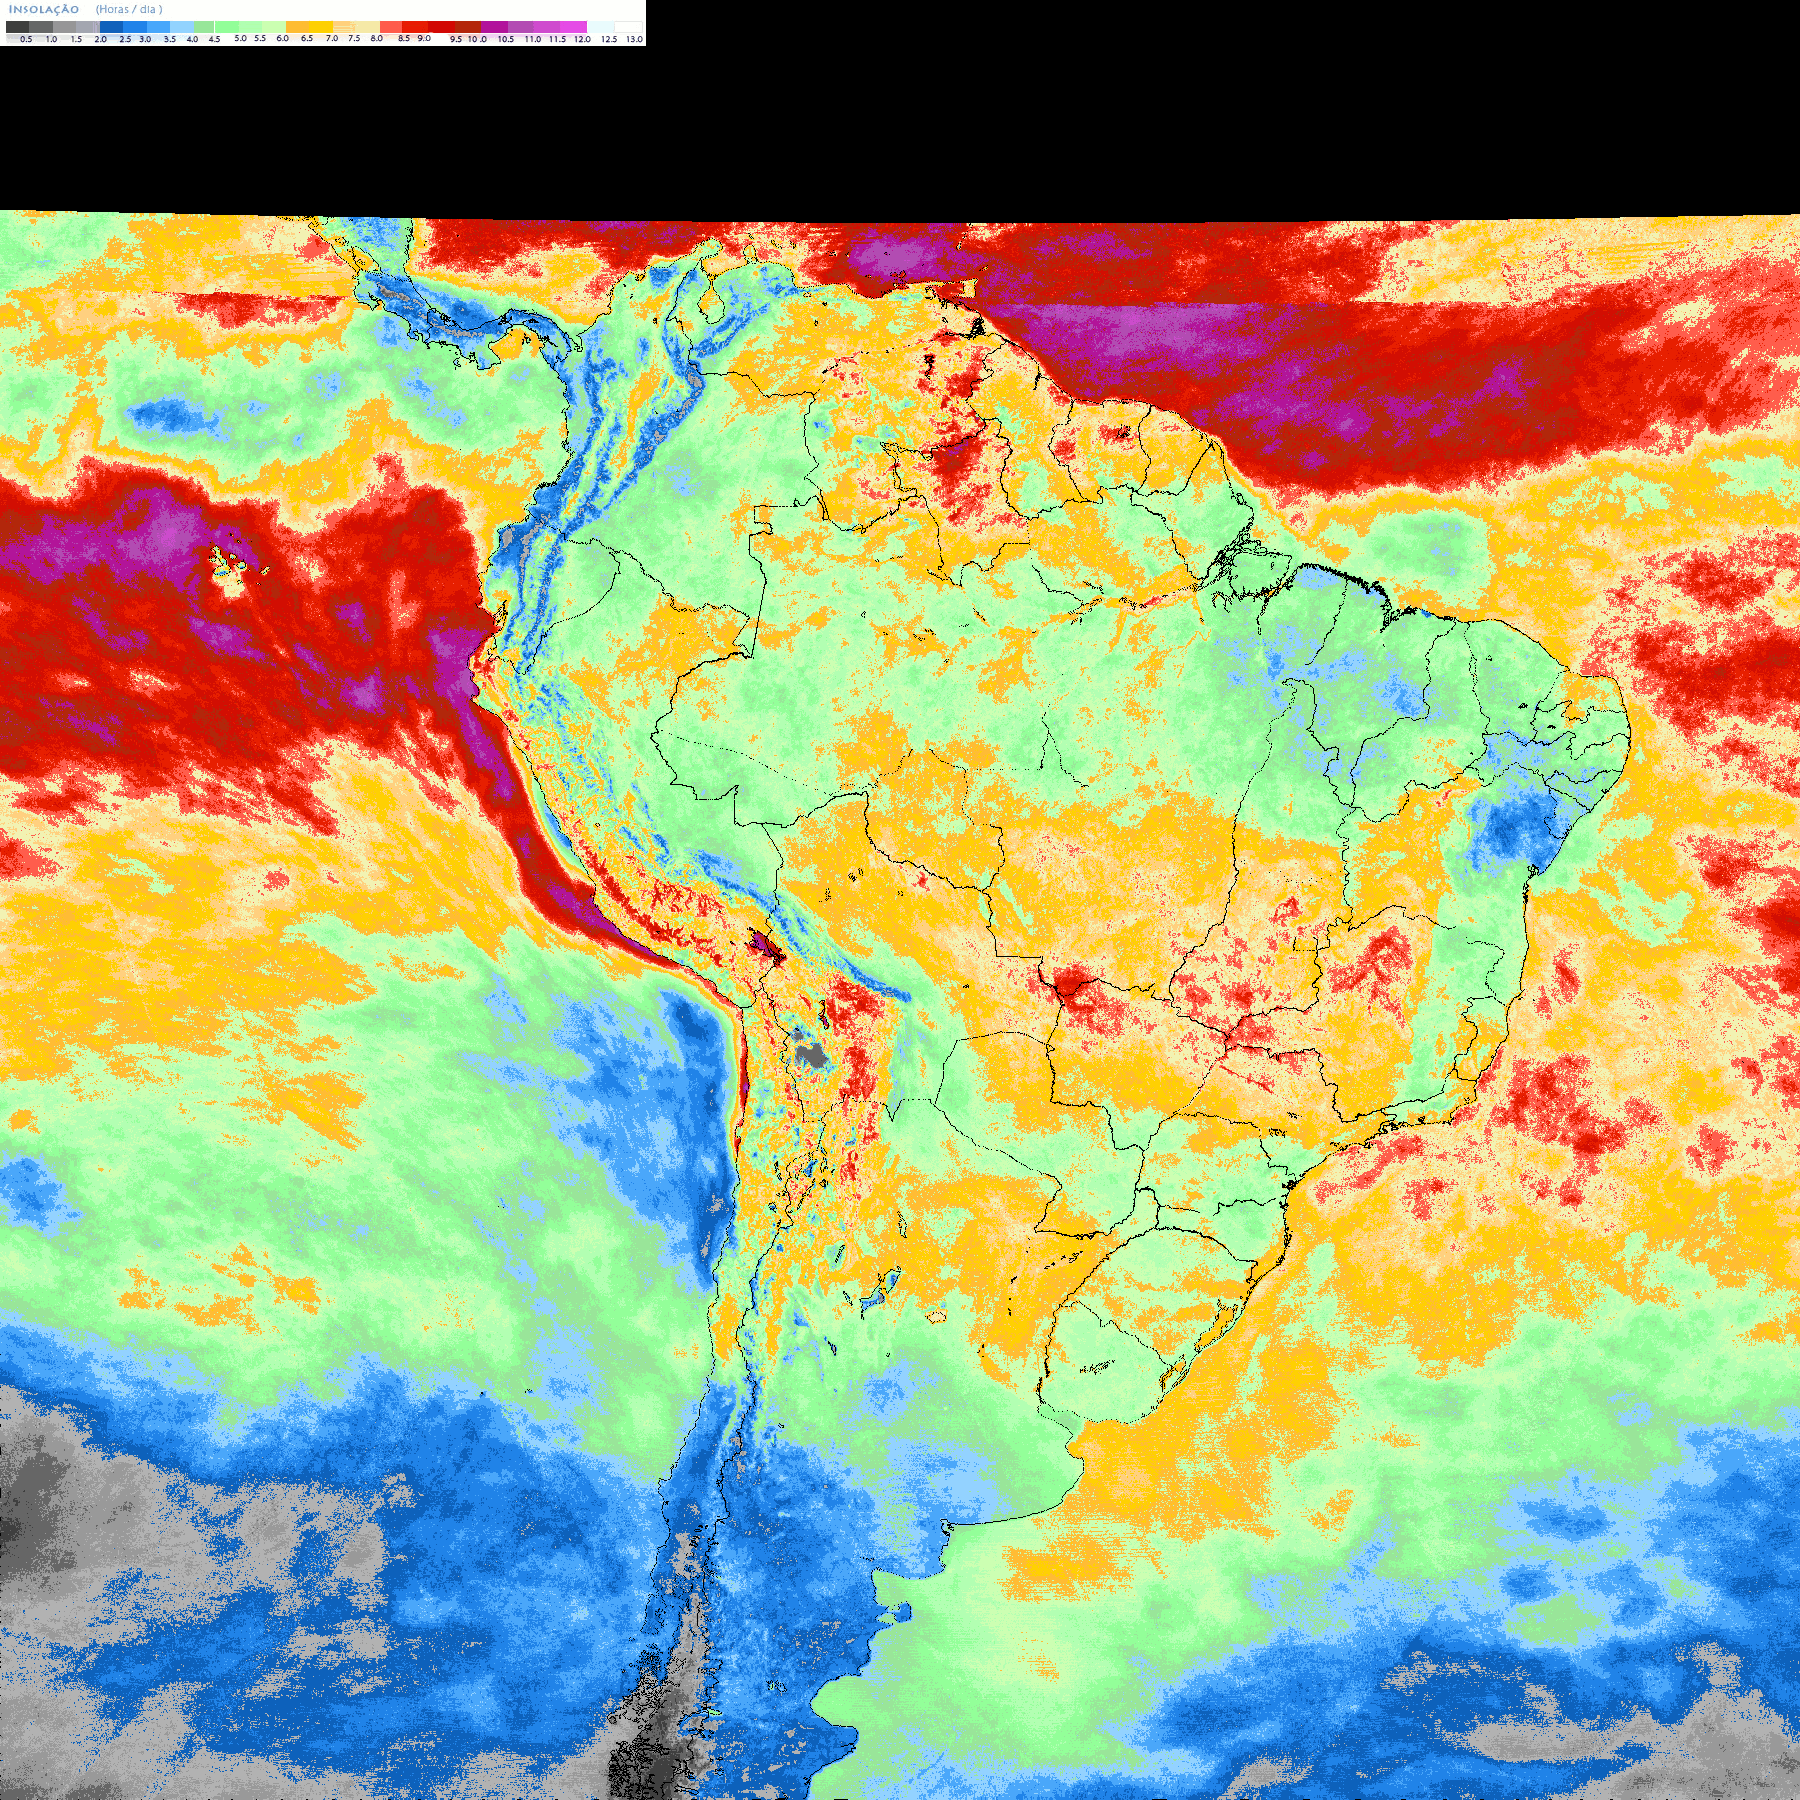The image size is (1800, 1800).
Task: Click the 0.5 legend value
Action: [x=26, y=39]
